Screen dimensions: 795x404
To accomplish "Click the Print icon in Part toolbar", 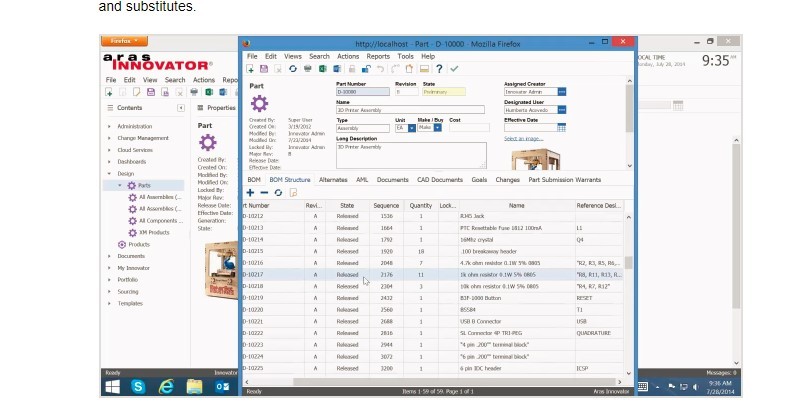I will click(307, 69).
